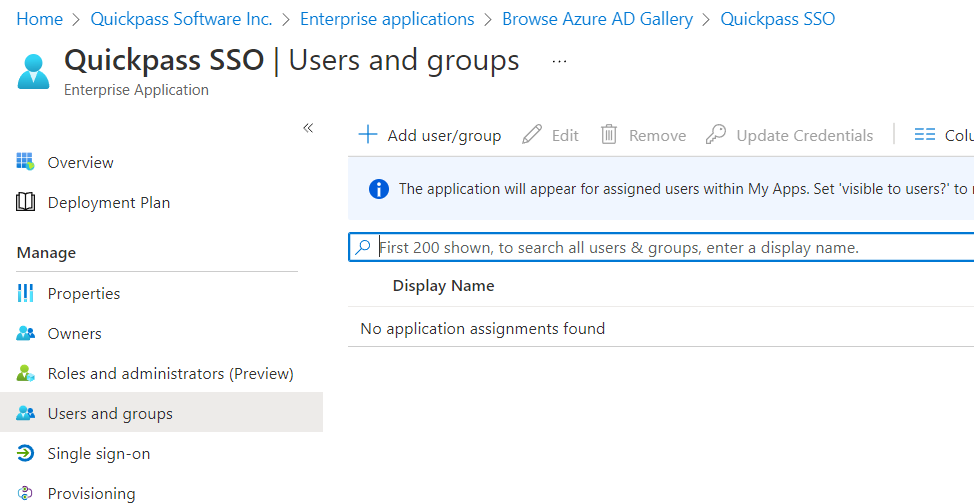Open Browse Azure AD Gallery breadcrumb
The height and width of the screenshot is (503, 974).
[x=598, y=19]
